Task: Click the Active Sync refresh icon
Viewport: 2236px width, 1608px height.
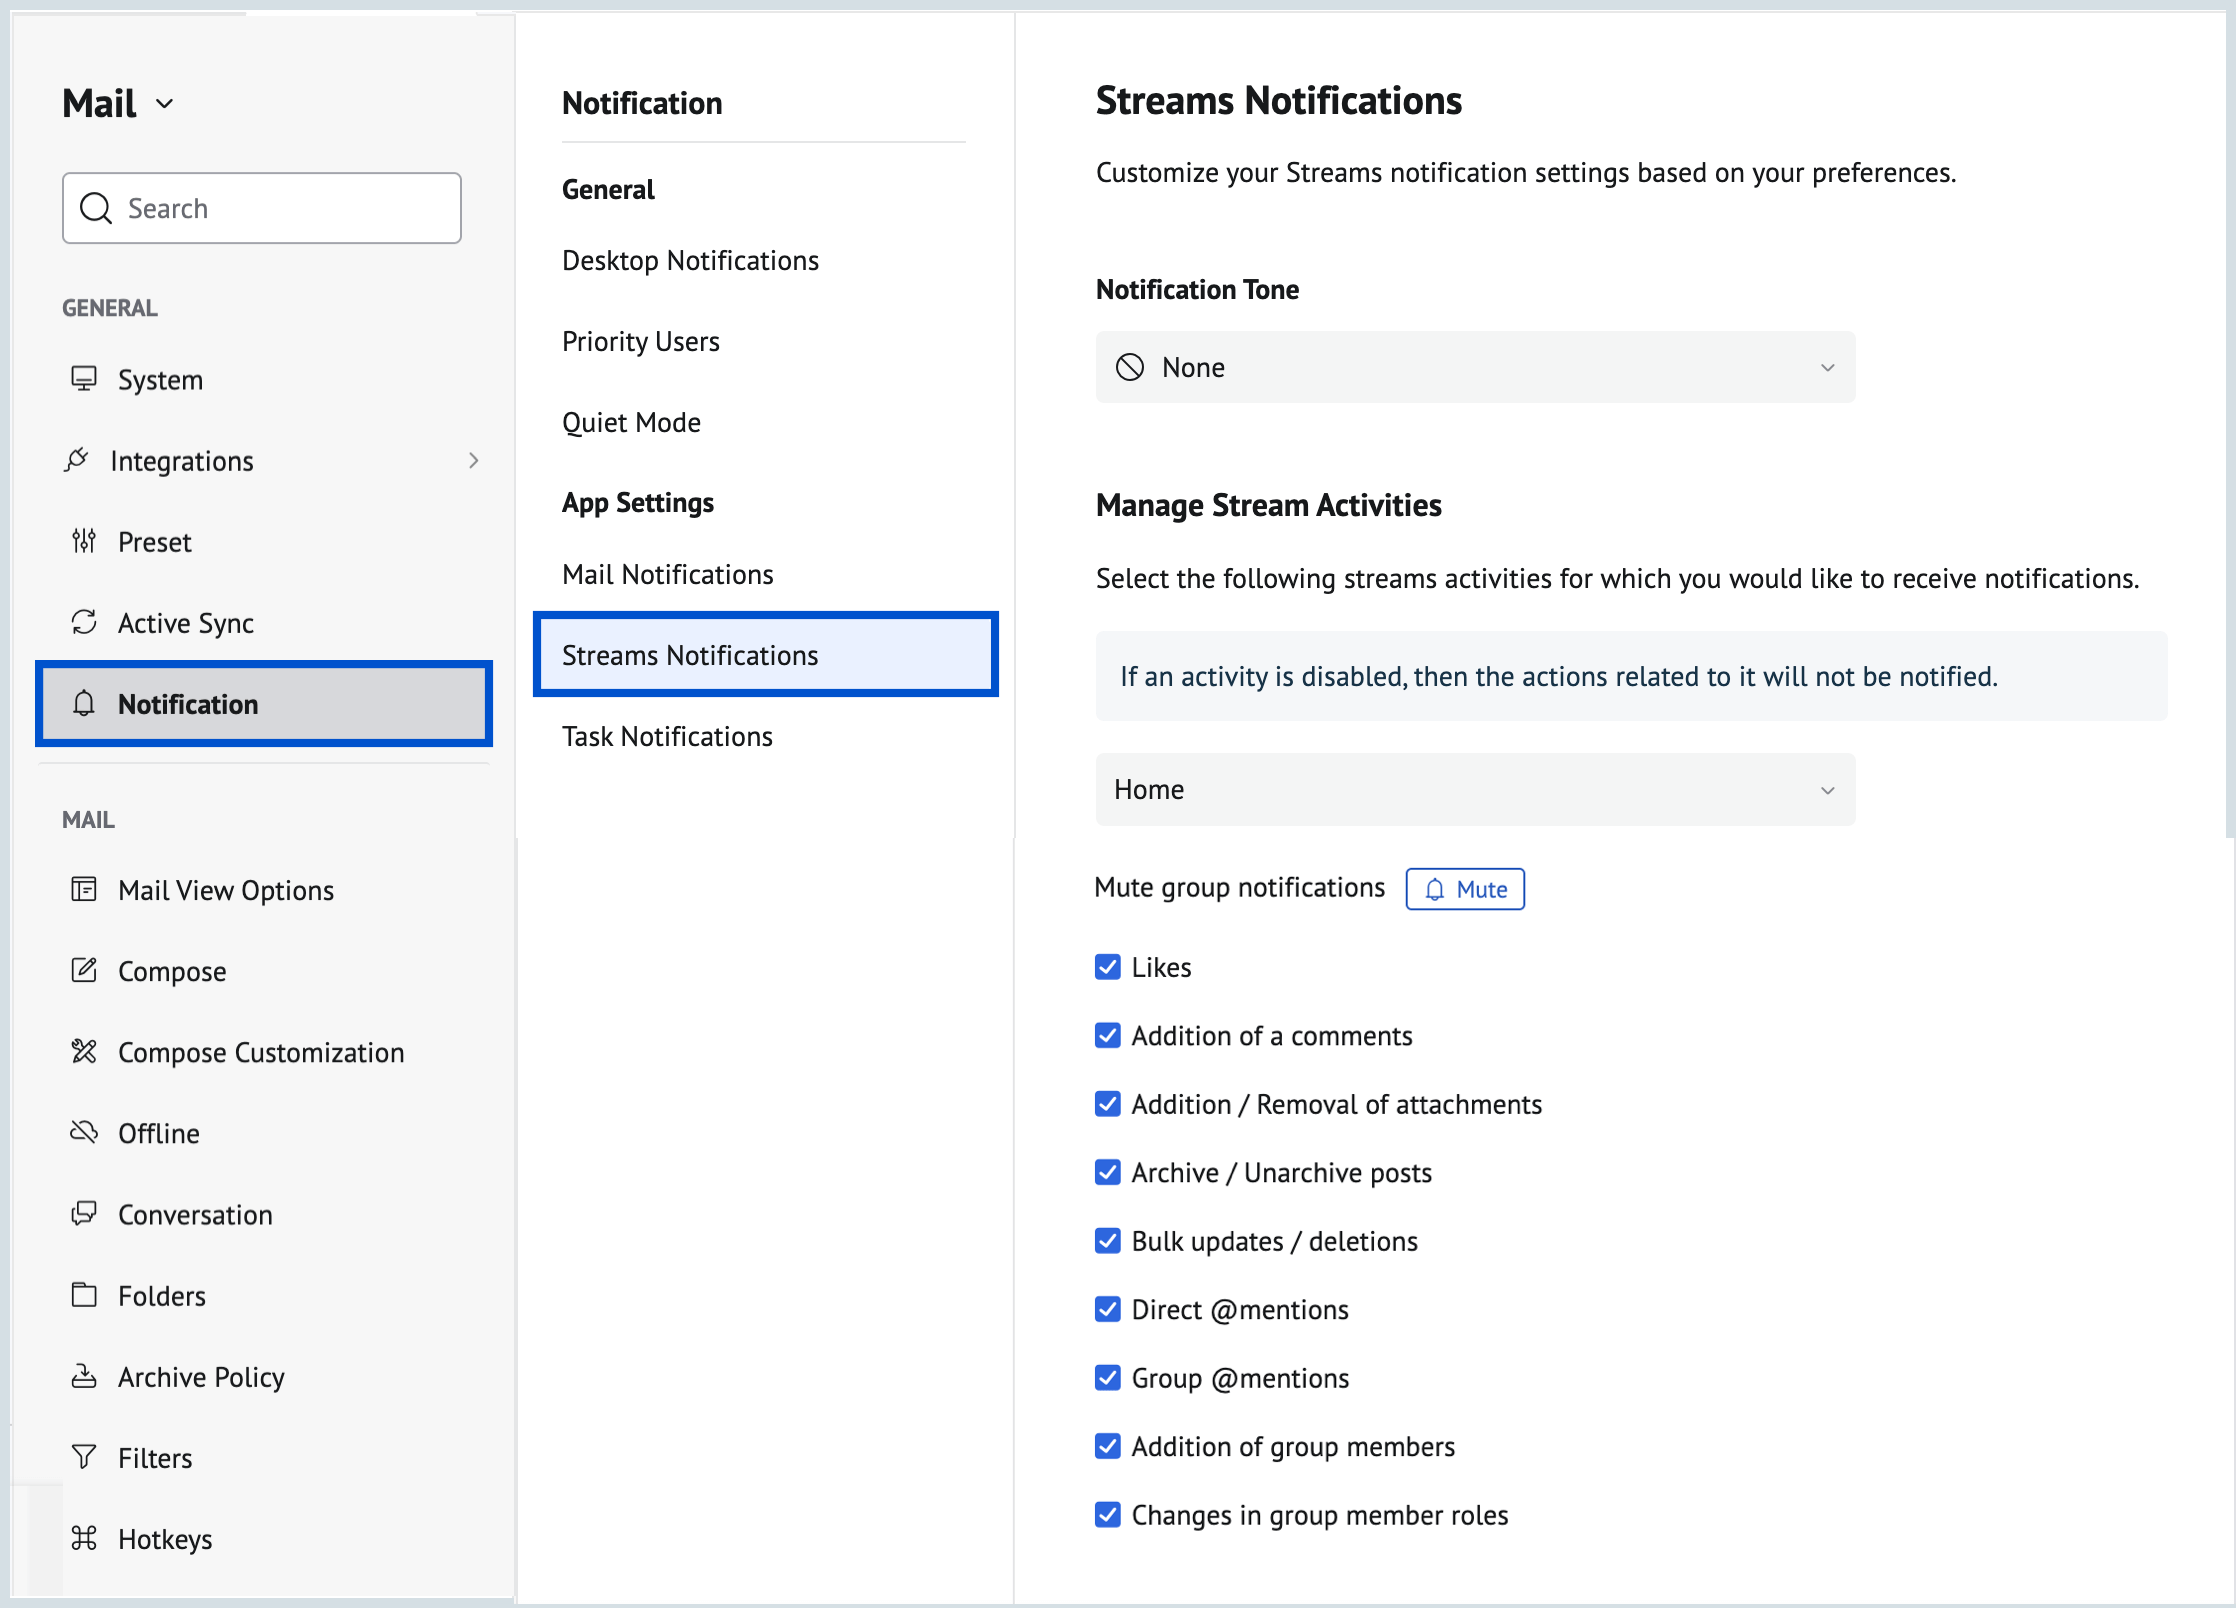Action: coord(84,622)
